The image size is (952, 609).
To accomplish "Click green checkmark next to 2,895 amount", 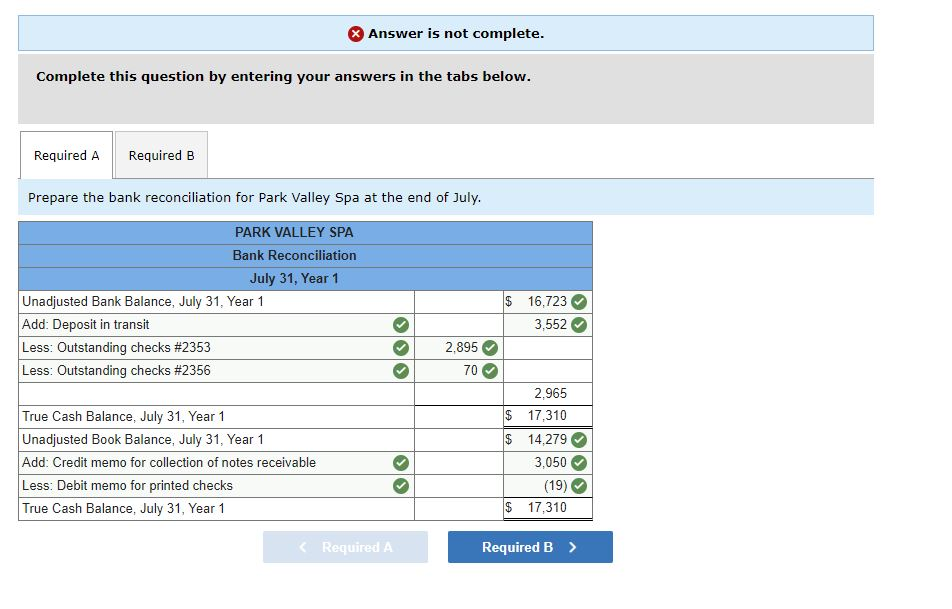I will 490,348.
